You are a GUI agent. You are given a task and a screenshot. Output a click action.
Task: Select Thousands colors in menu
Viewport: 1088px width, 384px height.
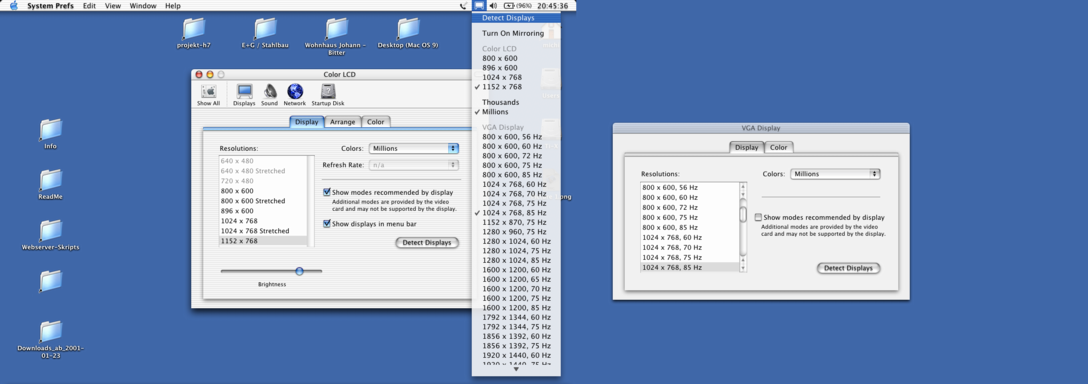tap(516, 102)
